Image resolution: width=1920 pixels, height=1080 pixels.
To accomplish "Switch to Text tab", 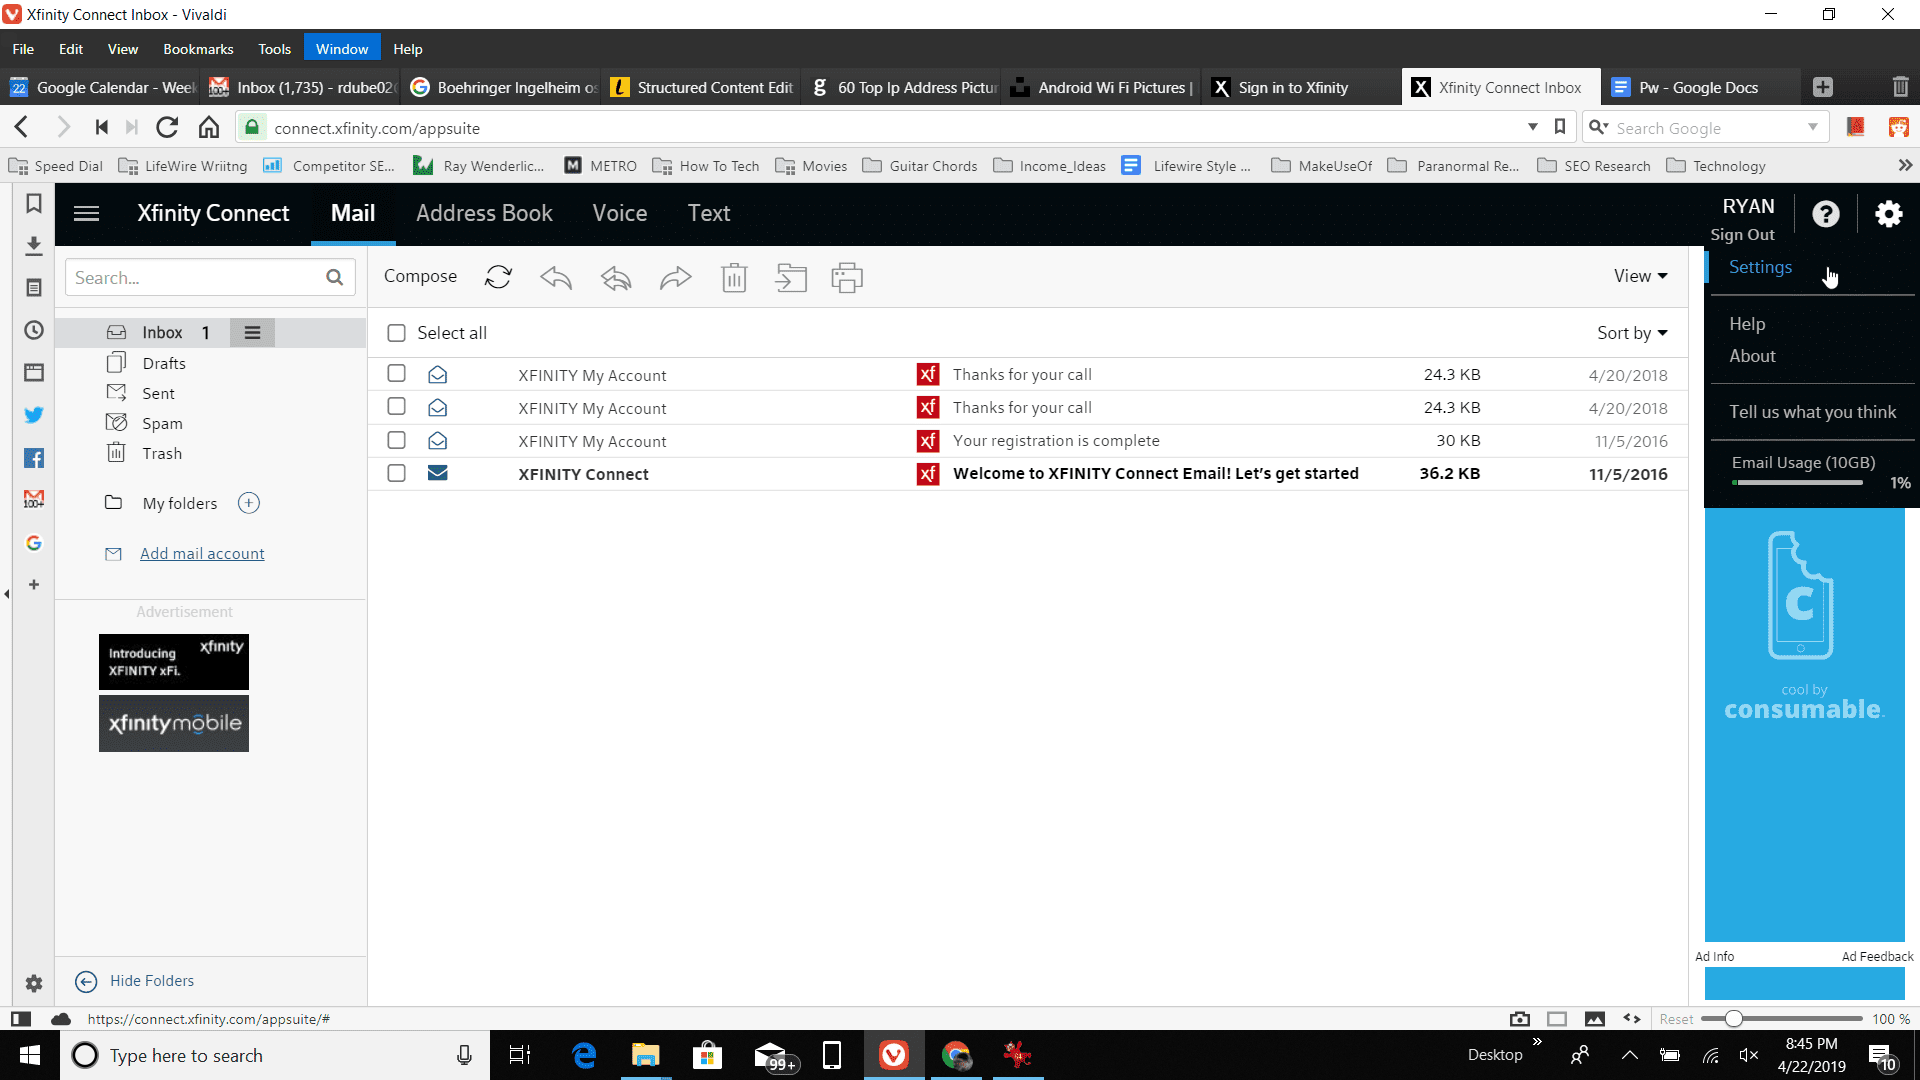I will click(709, 213).
